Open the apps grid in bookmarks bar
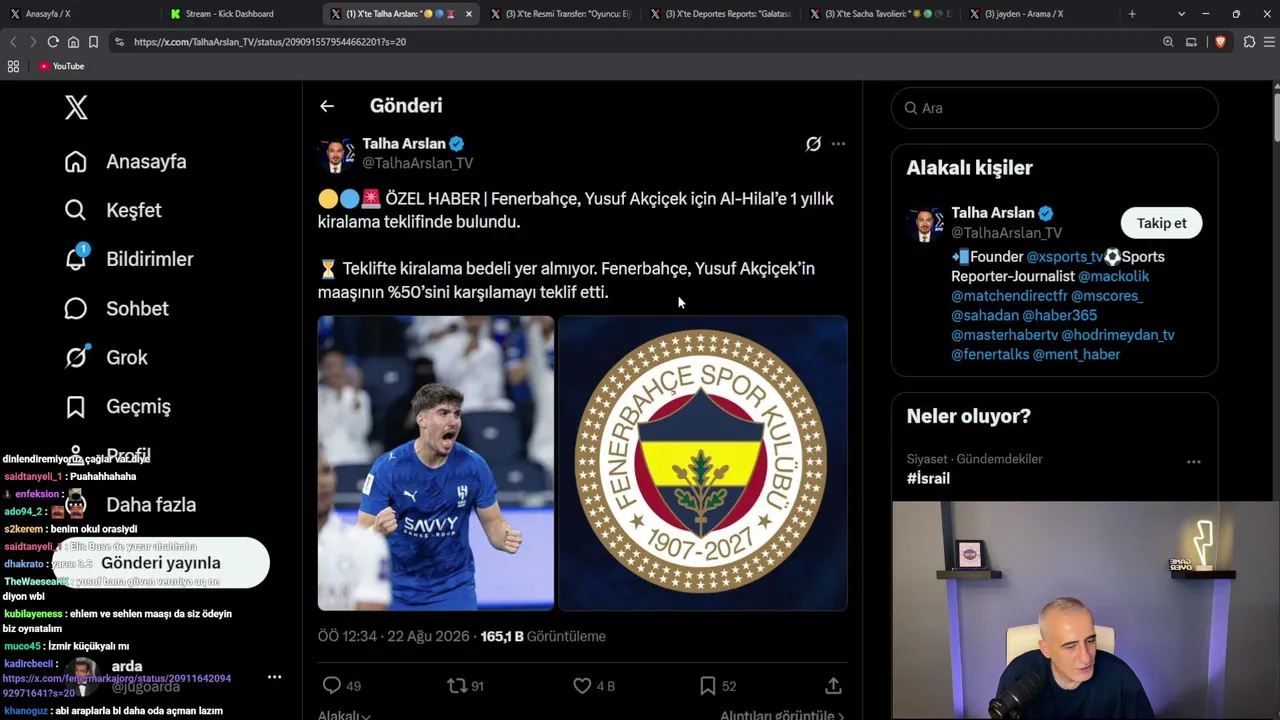Screen dimensions: 1280x720 click(x=13, y=66)
